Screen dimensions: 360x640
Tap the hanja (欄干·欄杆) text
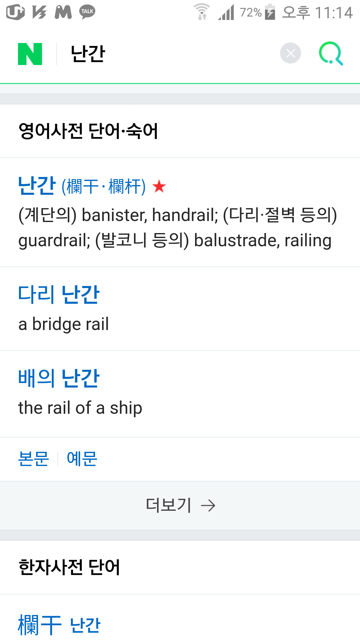click(x=104, y=187)
